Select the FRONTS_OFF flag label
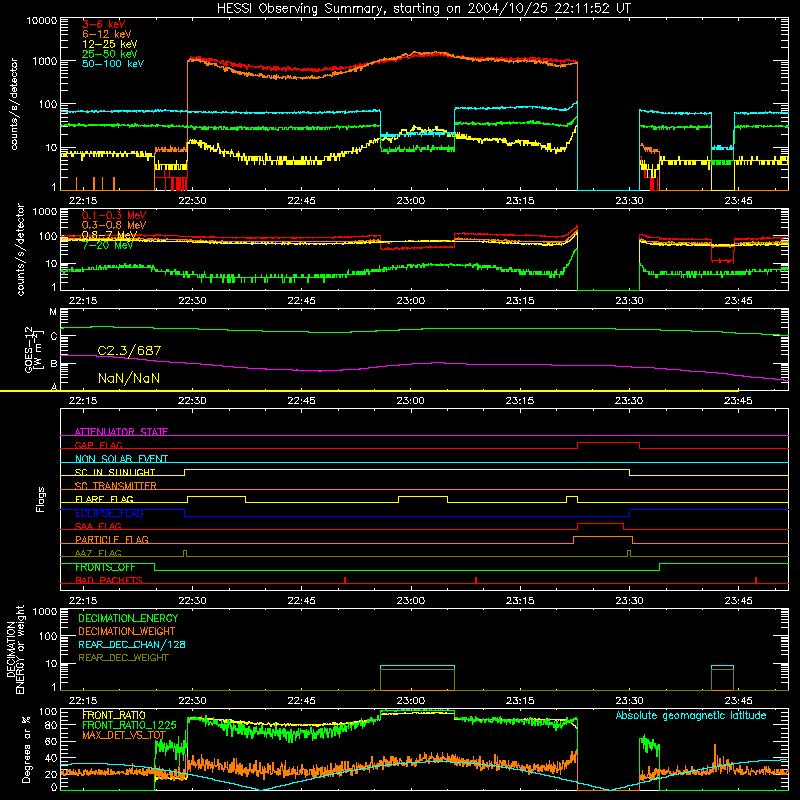This screenshot has width=800, height=800. pos(105,567)
